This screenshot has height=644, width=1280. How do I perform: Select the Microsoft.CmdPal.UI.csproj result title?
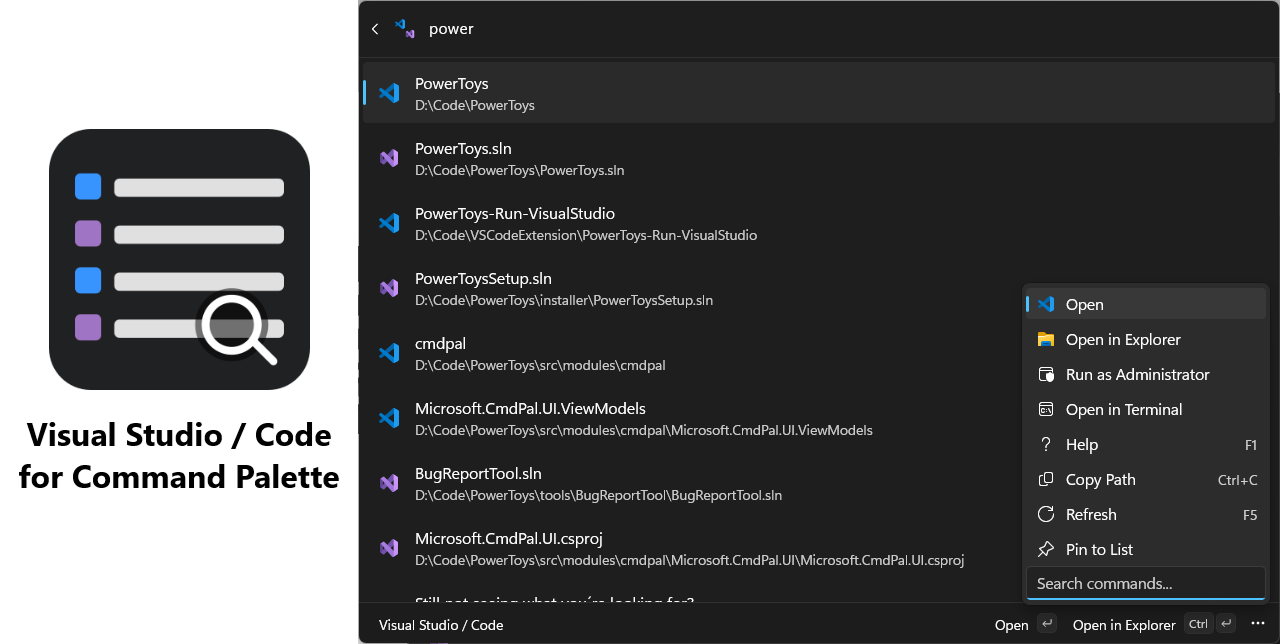pyautogui.click(x=509, y=539)
